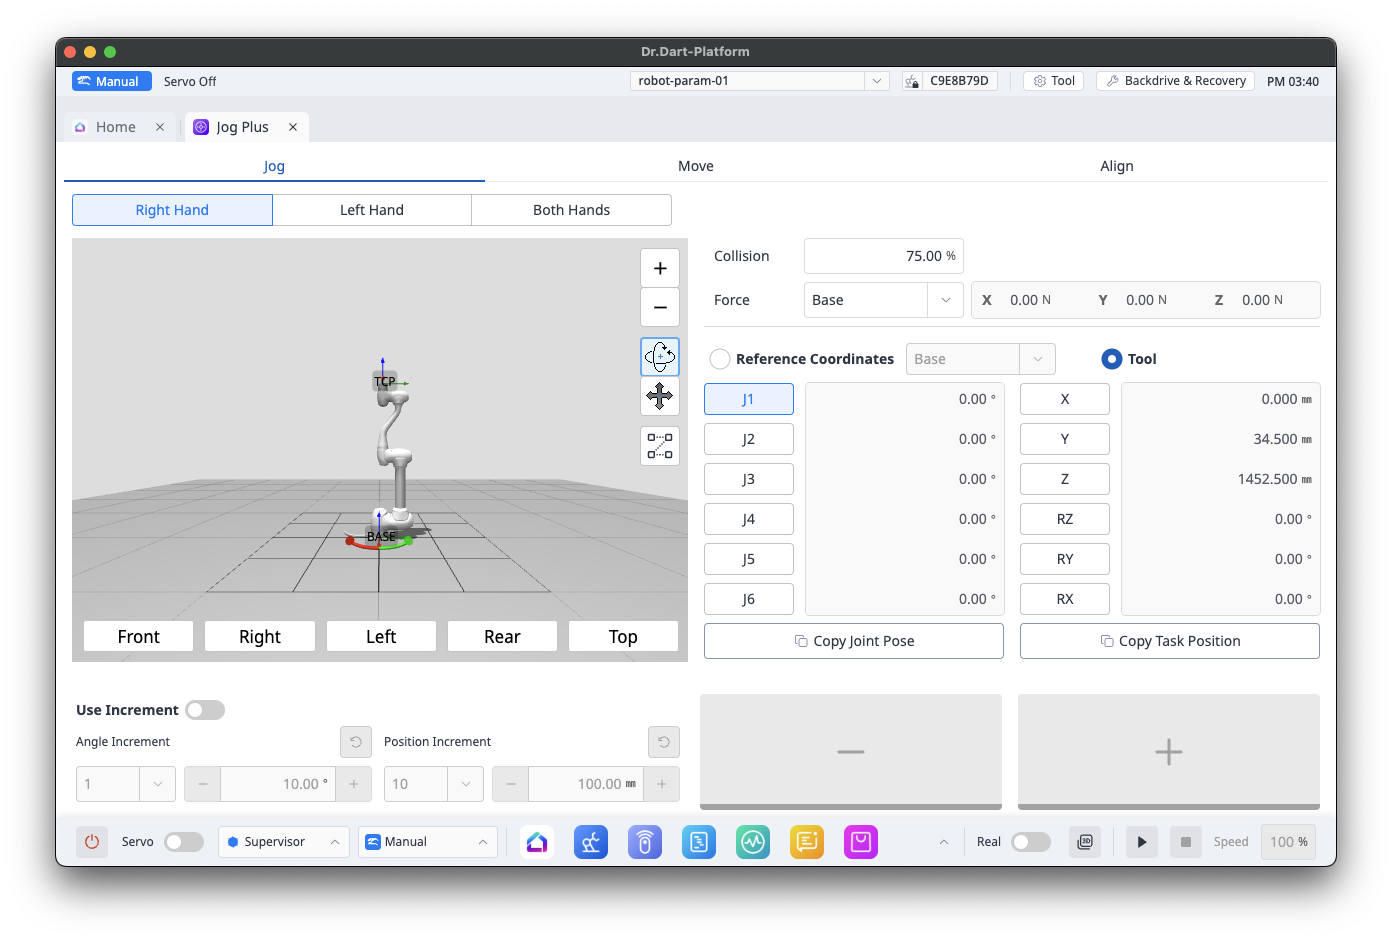Image resolution: width=1392 pixels, height=940 pixels.
Task: Click the fit-to-view frame icon
Action: (660, 446)
